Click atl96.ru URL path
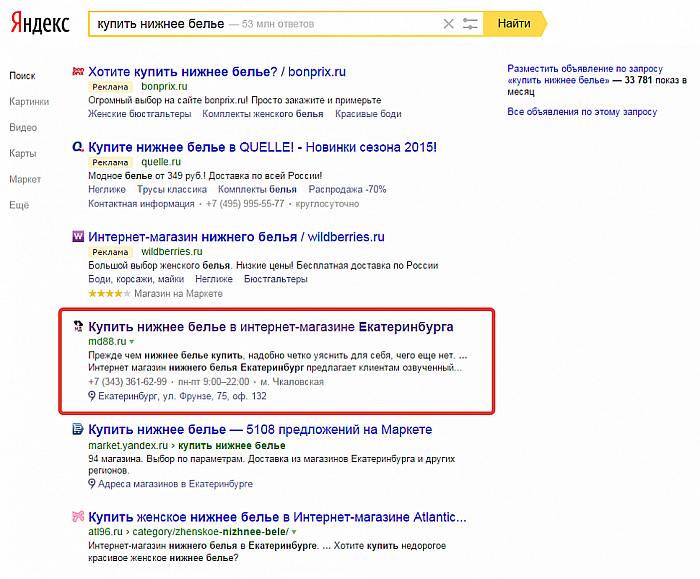Image resolution: width=700 pixels, height=579 pixels. pos(188,532)
